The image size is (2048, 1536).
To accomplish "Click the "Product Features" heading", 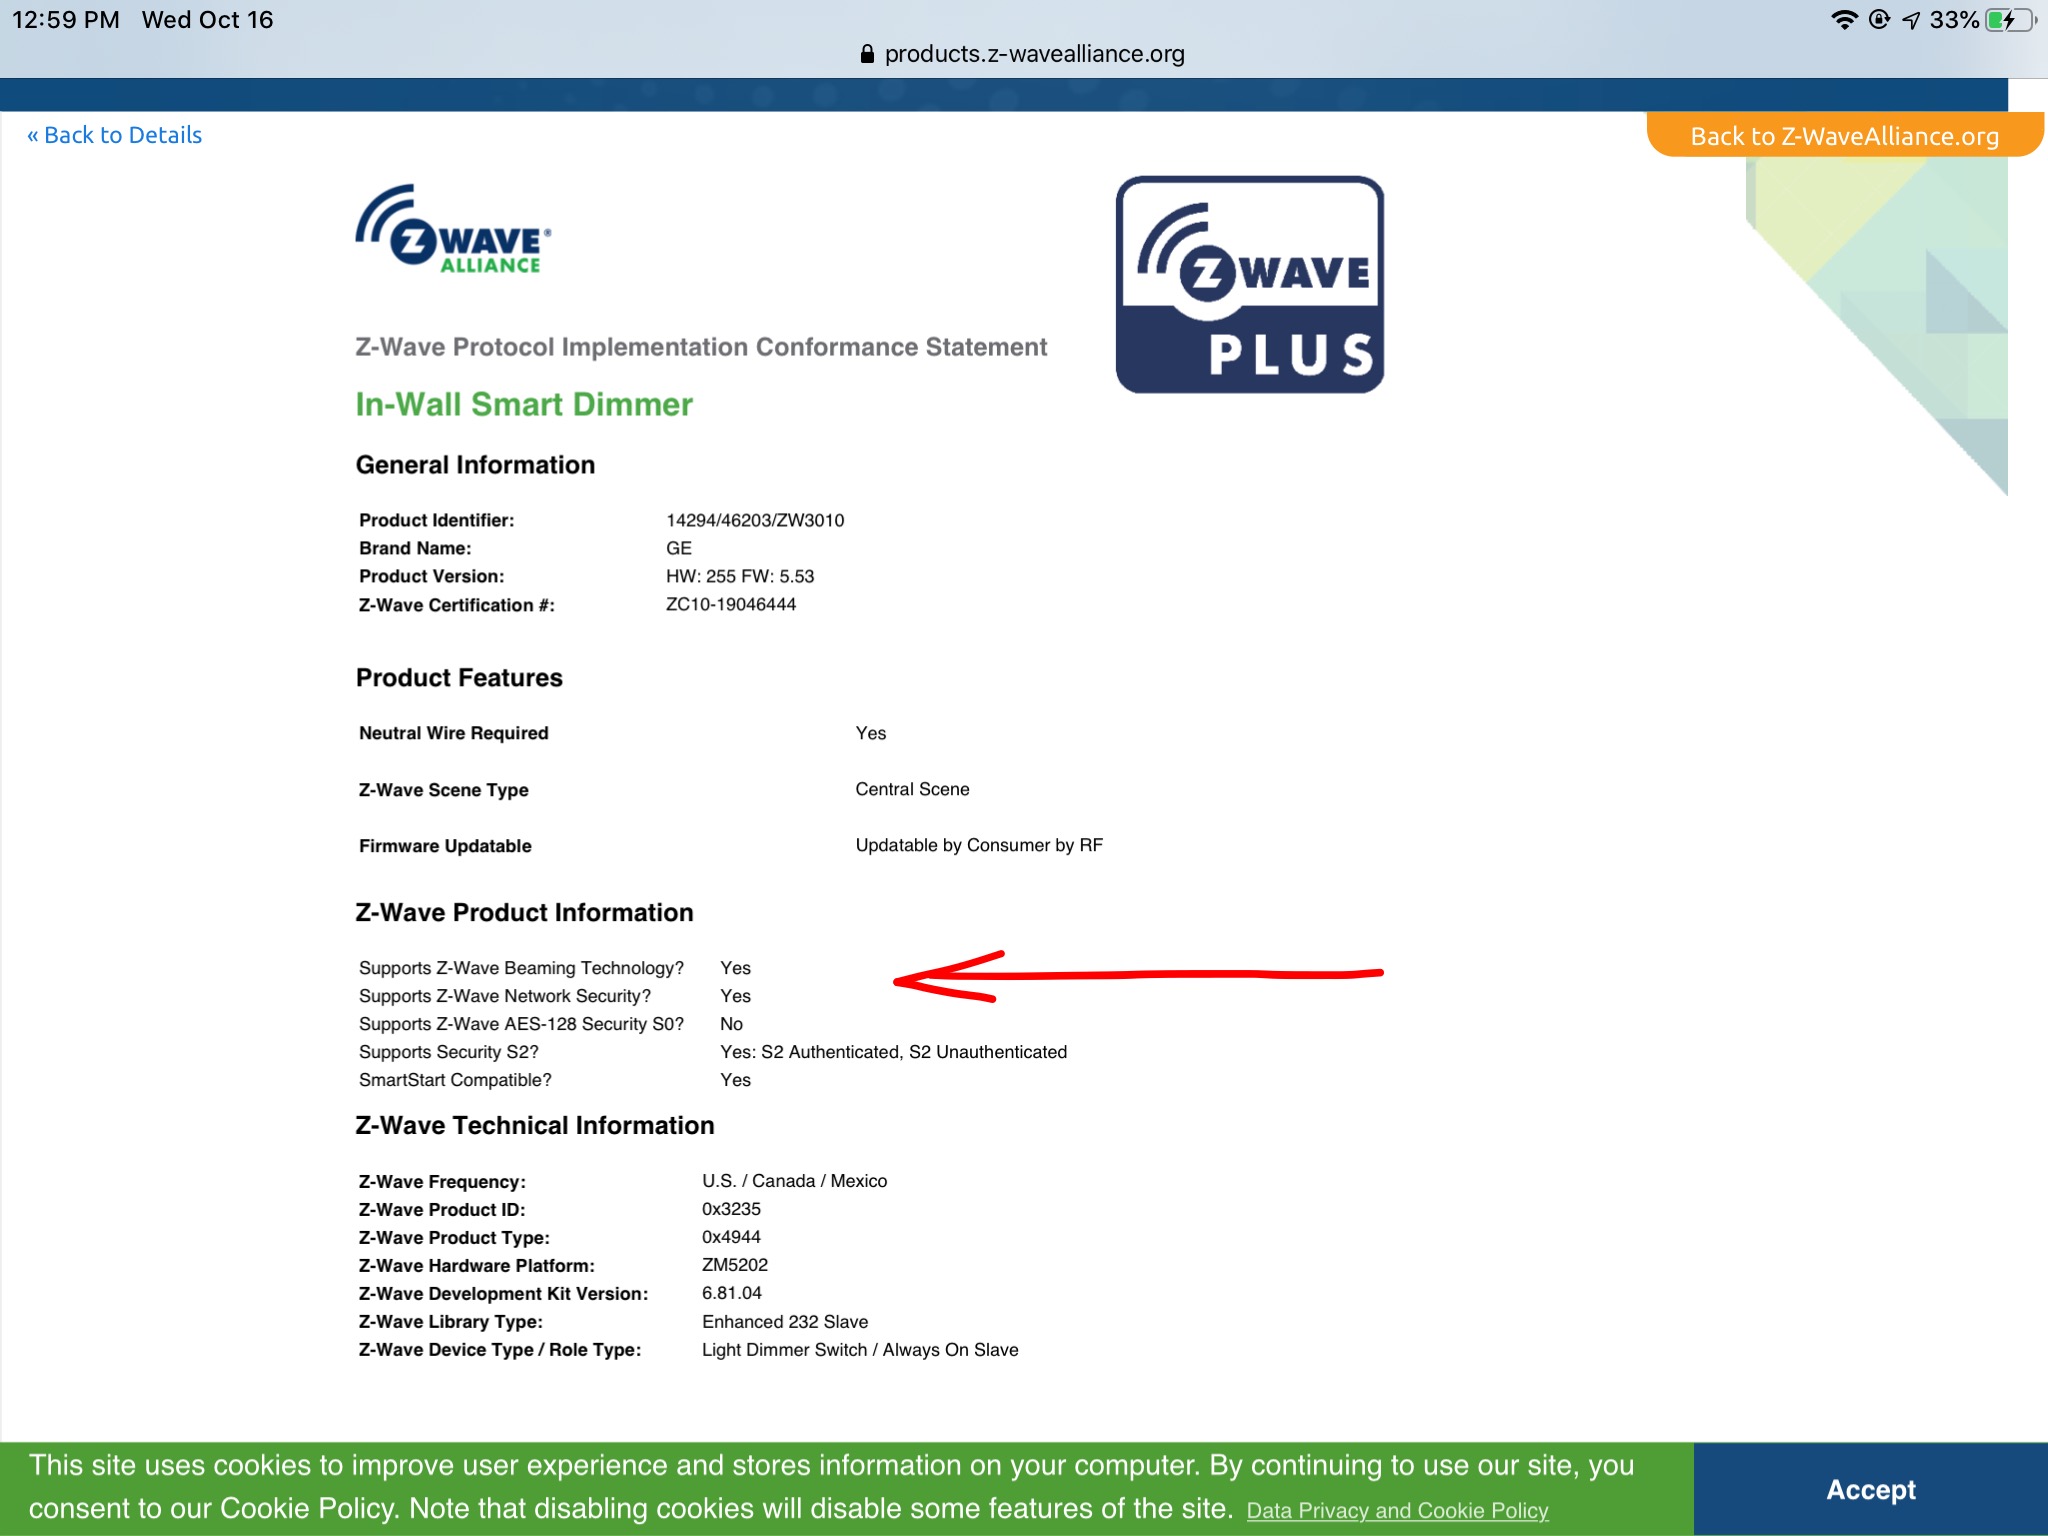I will pos(459,678).
